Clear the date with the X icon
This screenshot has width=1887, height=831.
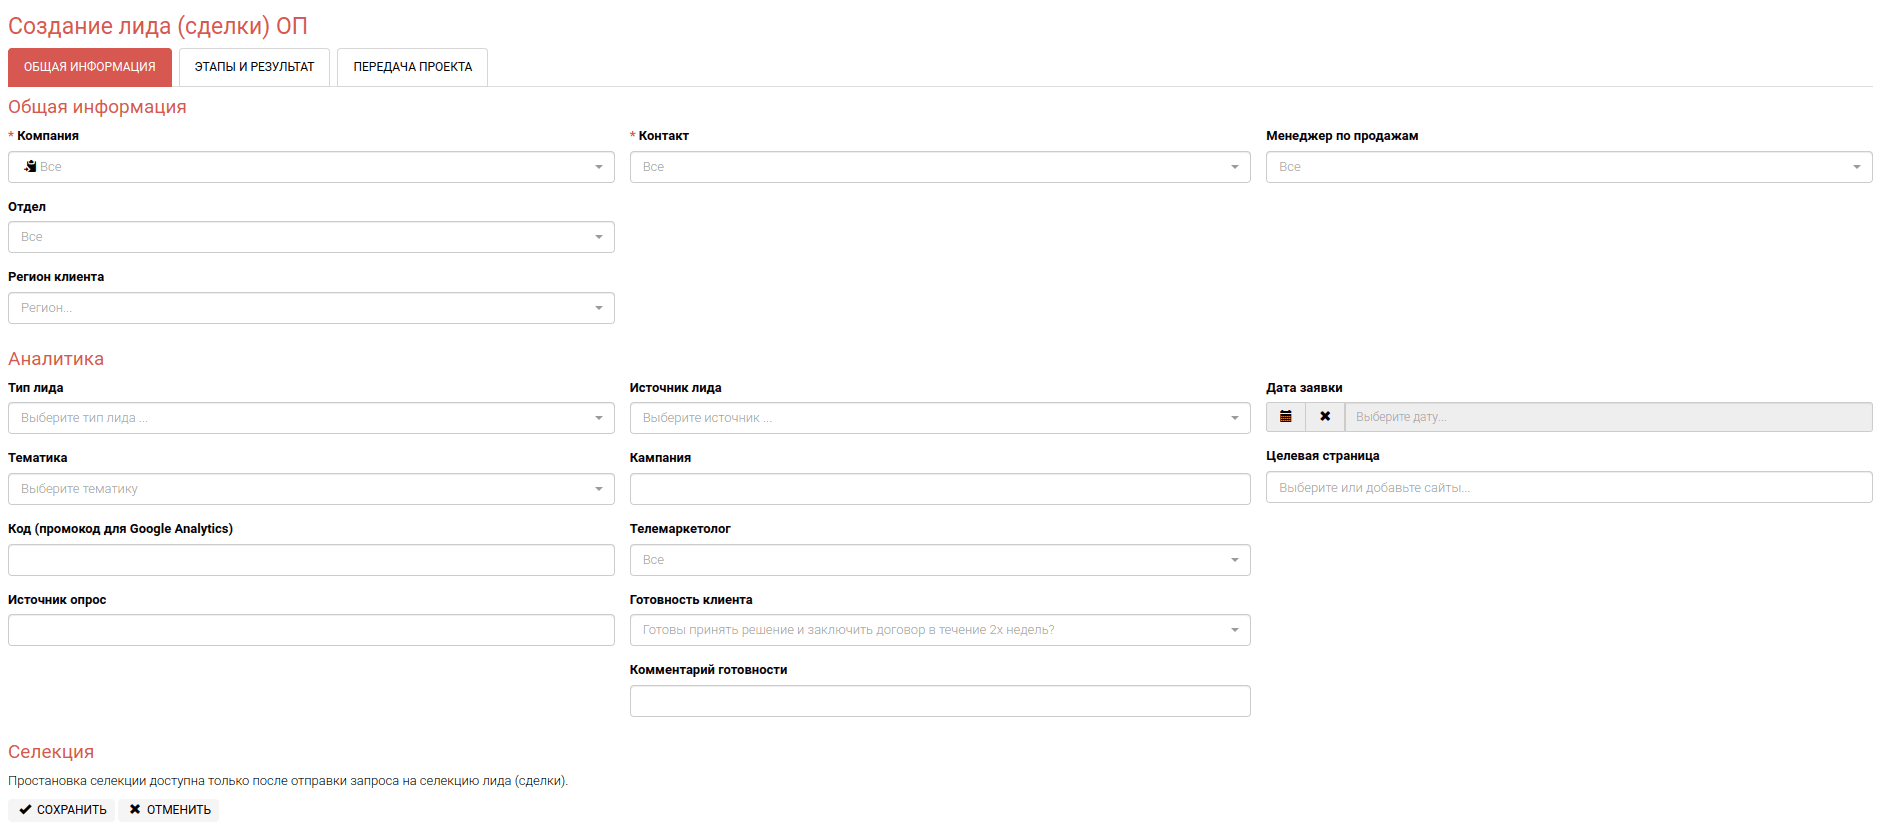1325,417
